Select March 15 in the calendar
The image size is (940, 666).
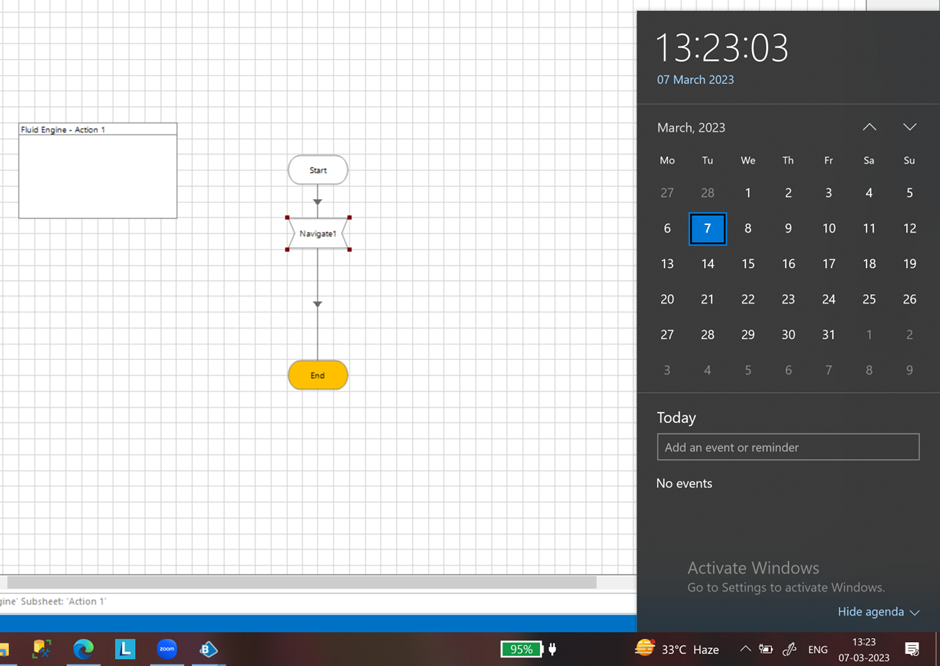click(748, 264)
